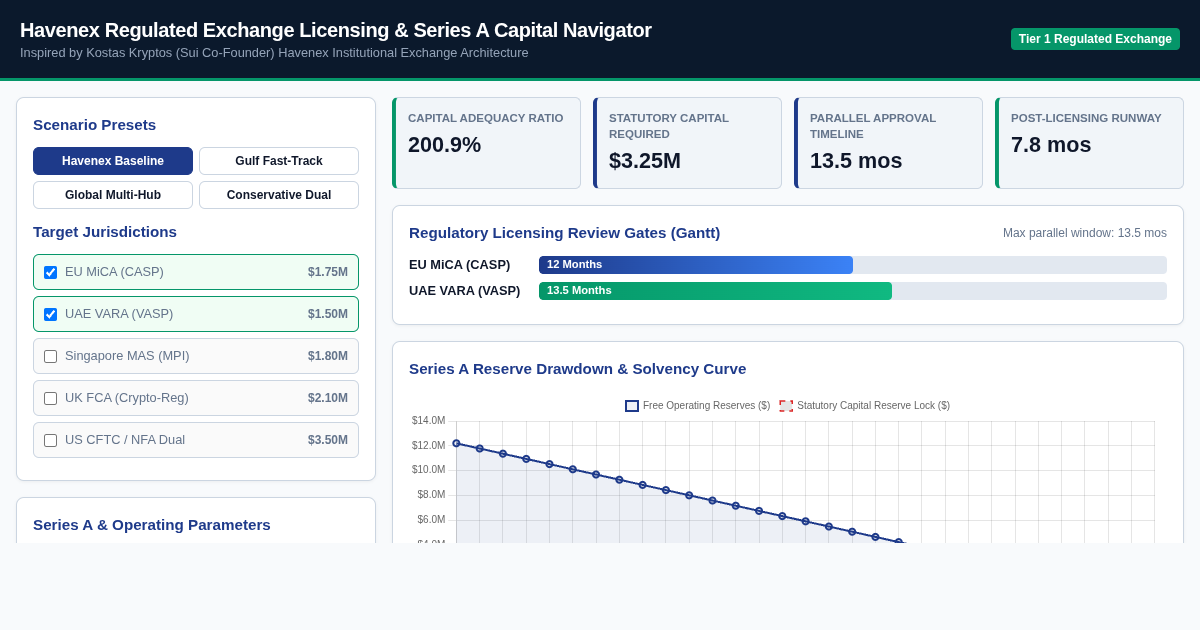Click 'Series A Reserve Drawdown & Solvency Curve' title
The height and width of the screenshot is (630, 1200).
coord(578,369)
